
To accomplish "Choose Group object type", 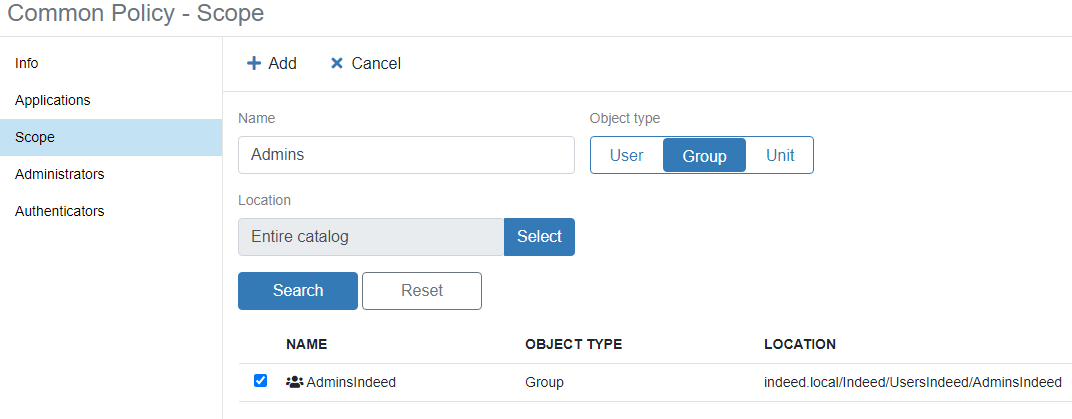I will 704,156.
